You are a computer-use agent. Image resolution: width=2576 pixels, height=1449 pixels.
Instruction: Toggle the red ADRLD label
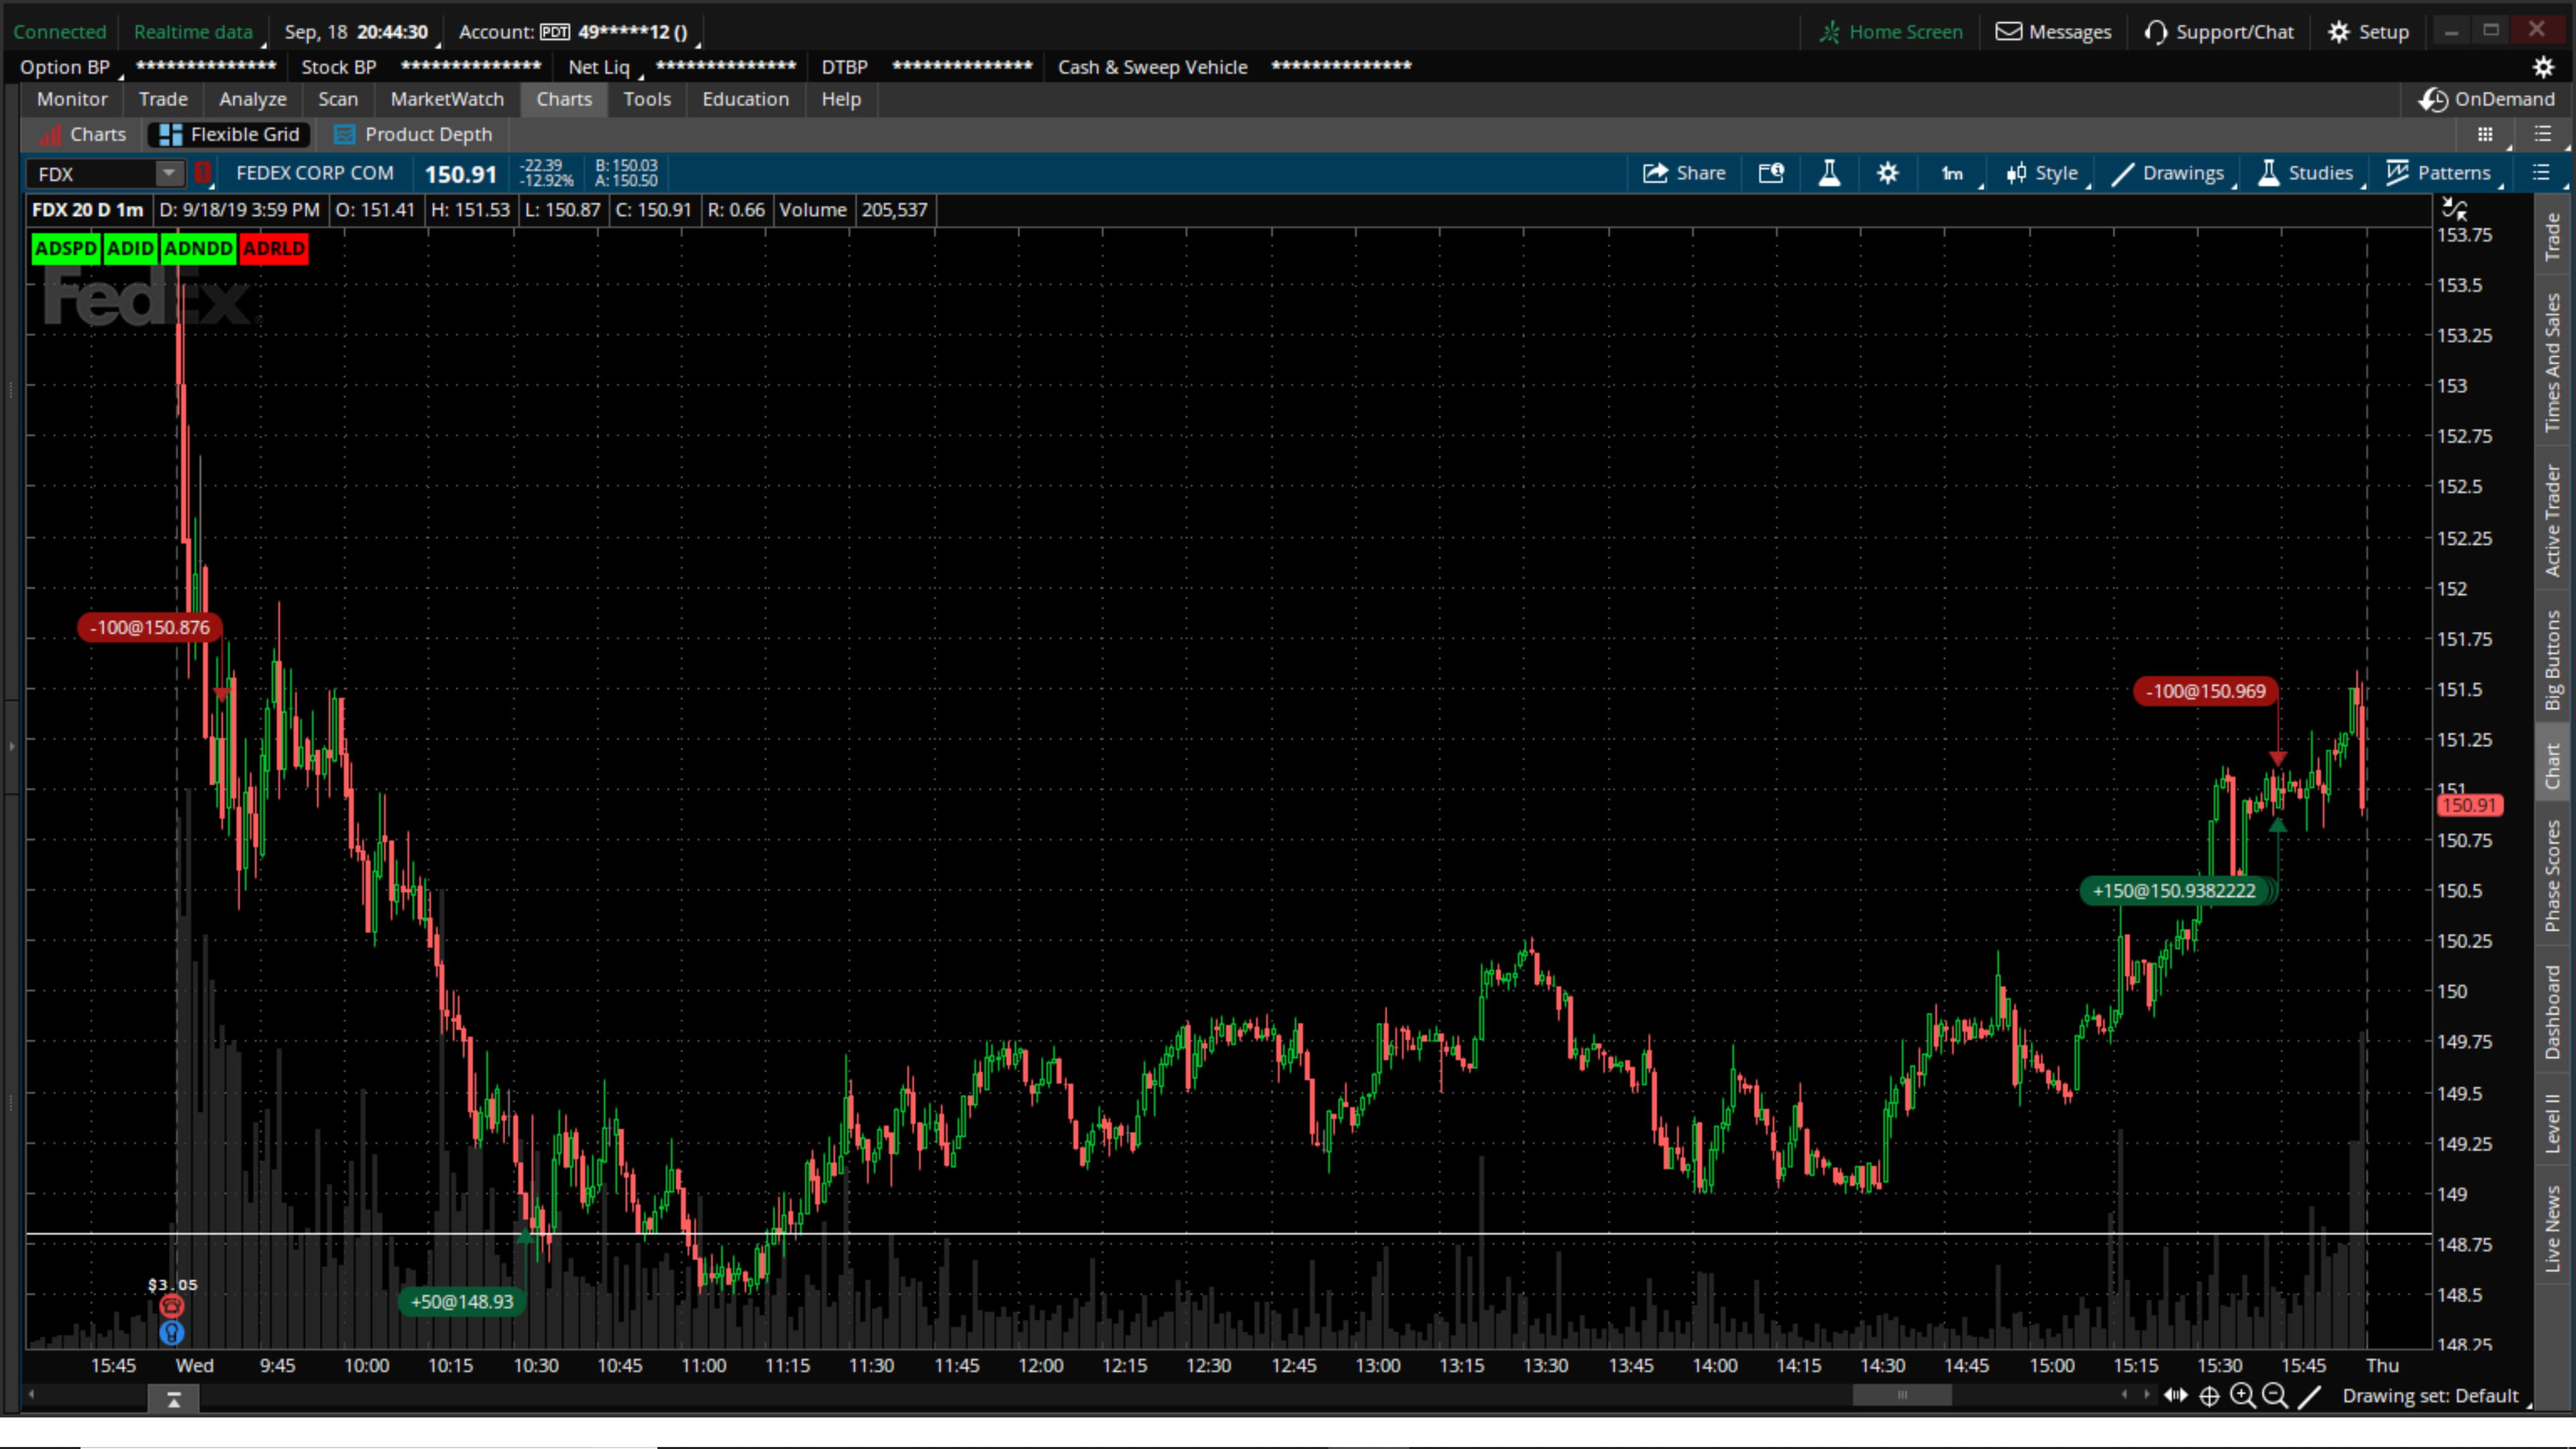point(274,248)
